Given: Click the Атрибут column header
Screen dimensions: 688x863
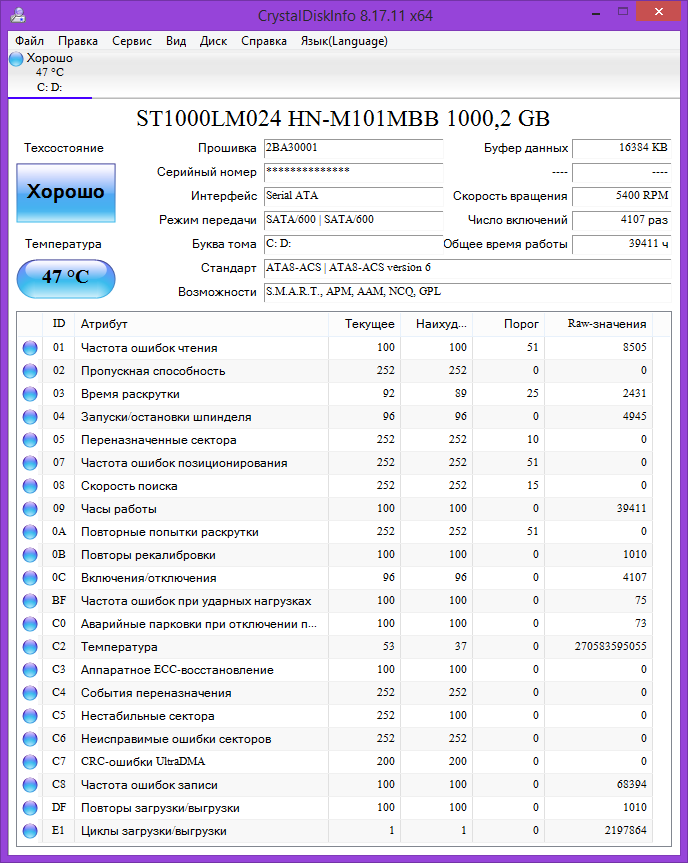Looking at the screenshot, I should (201, 324).
